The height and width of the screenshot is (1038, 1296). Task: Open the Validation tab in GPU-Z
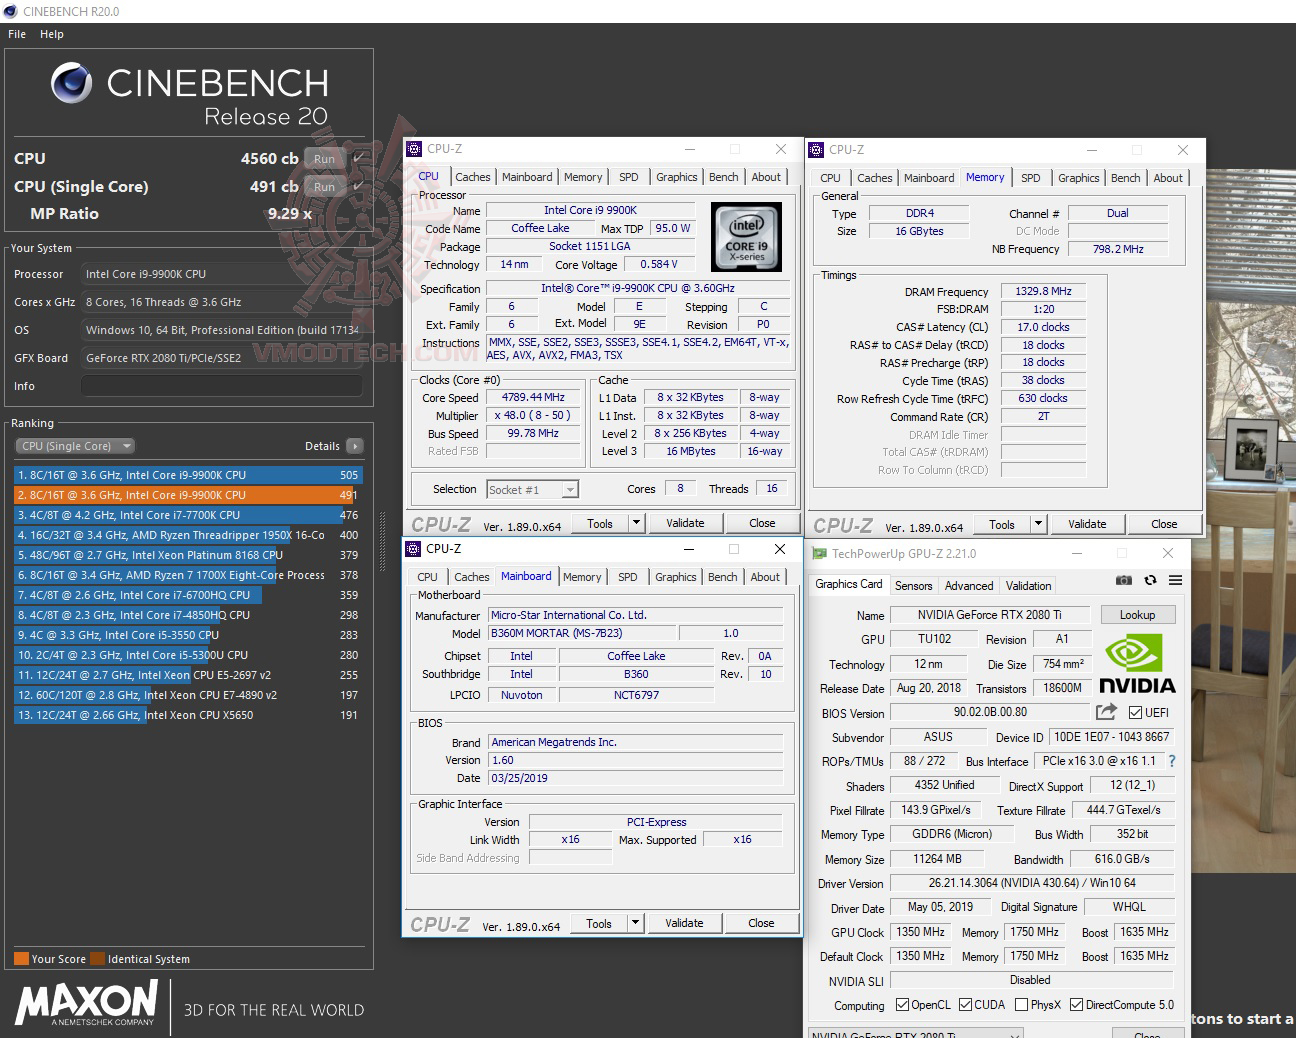[1029, 586]
